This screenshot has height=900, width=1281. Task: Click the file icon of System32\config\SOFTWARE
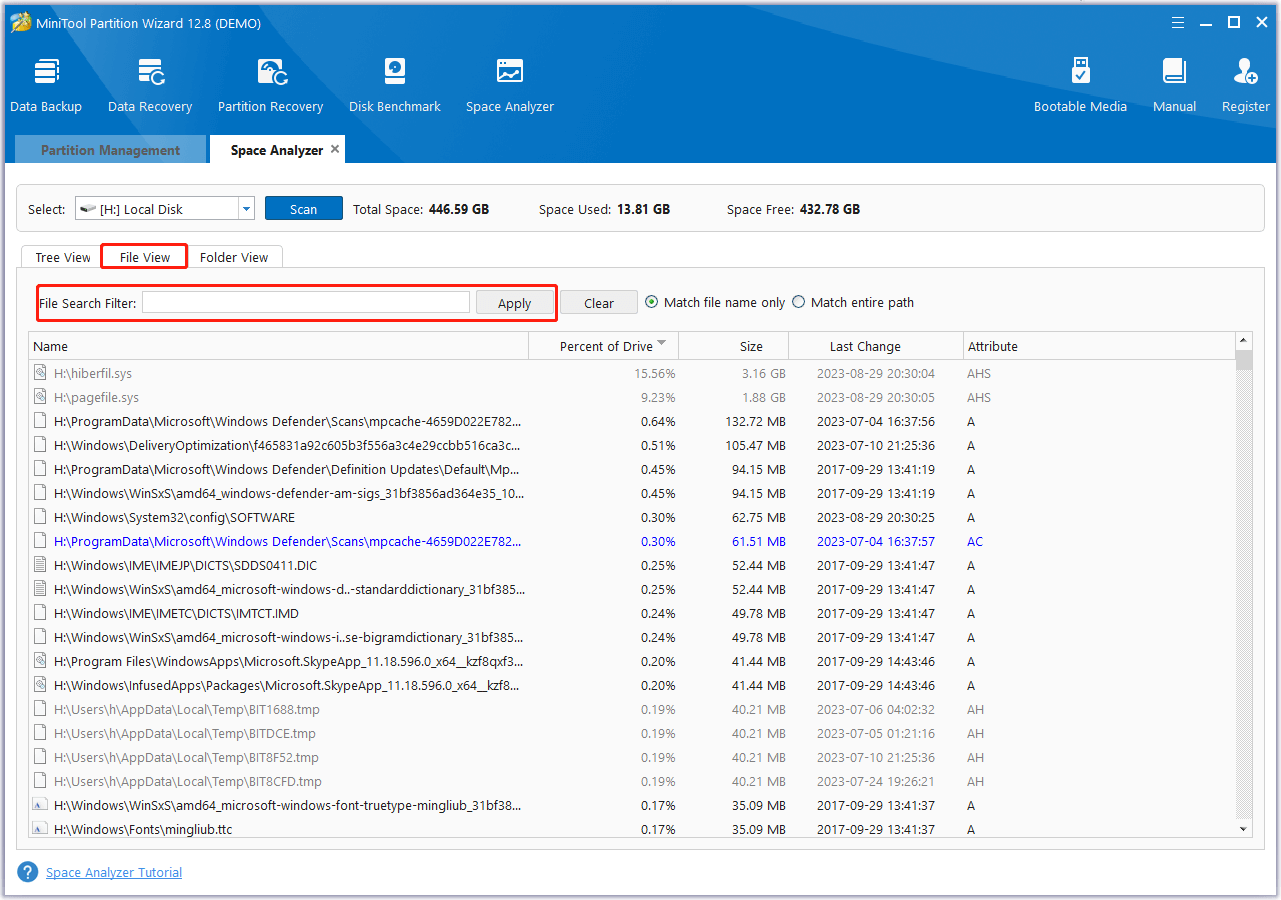[x=40, y=517]
